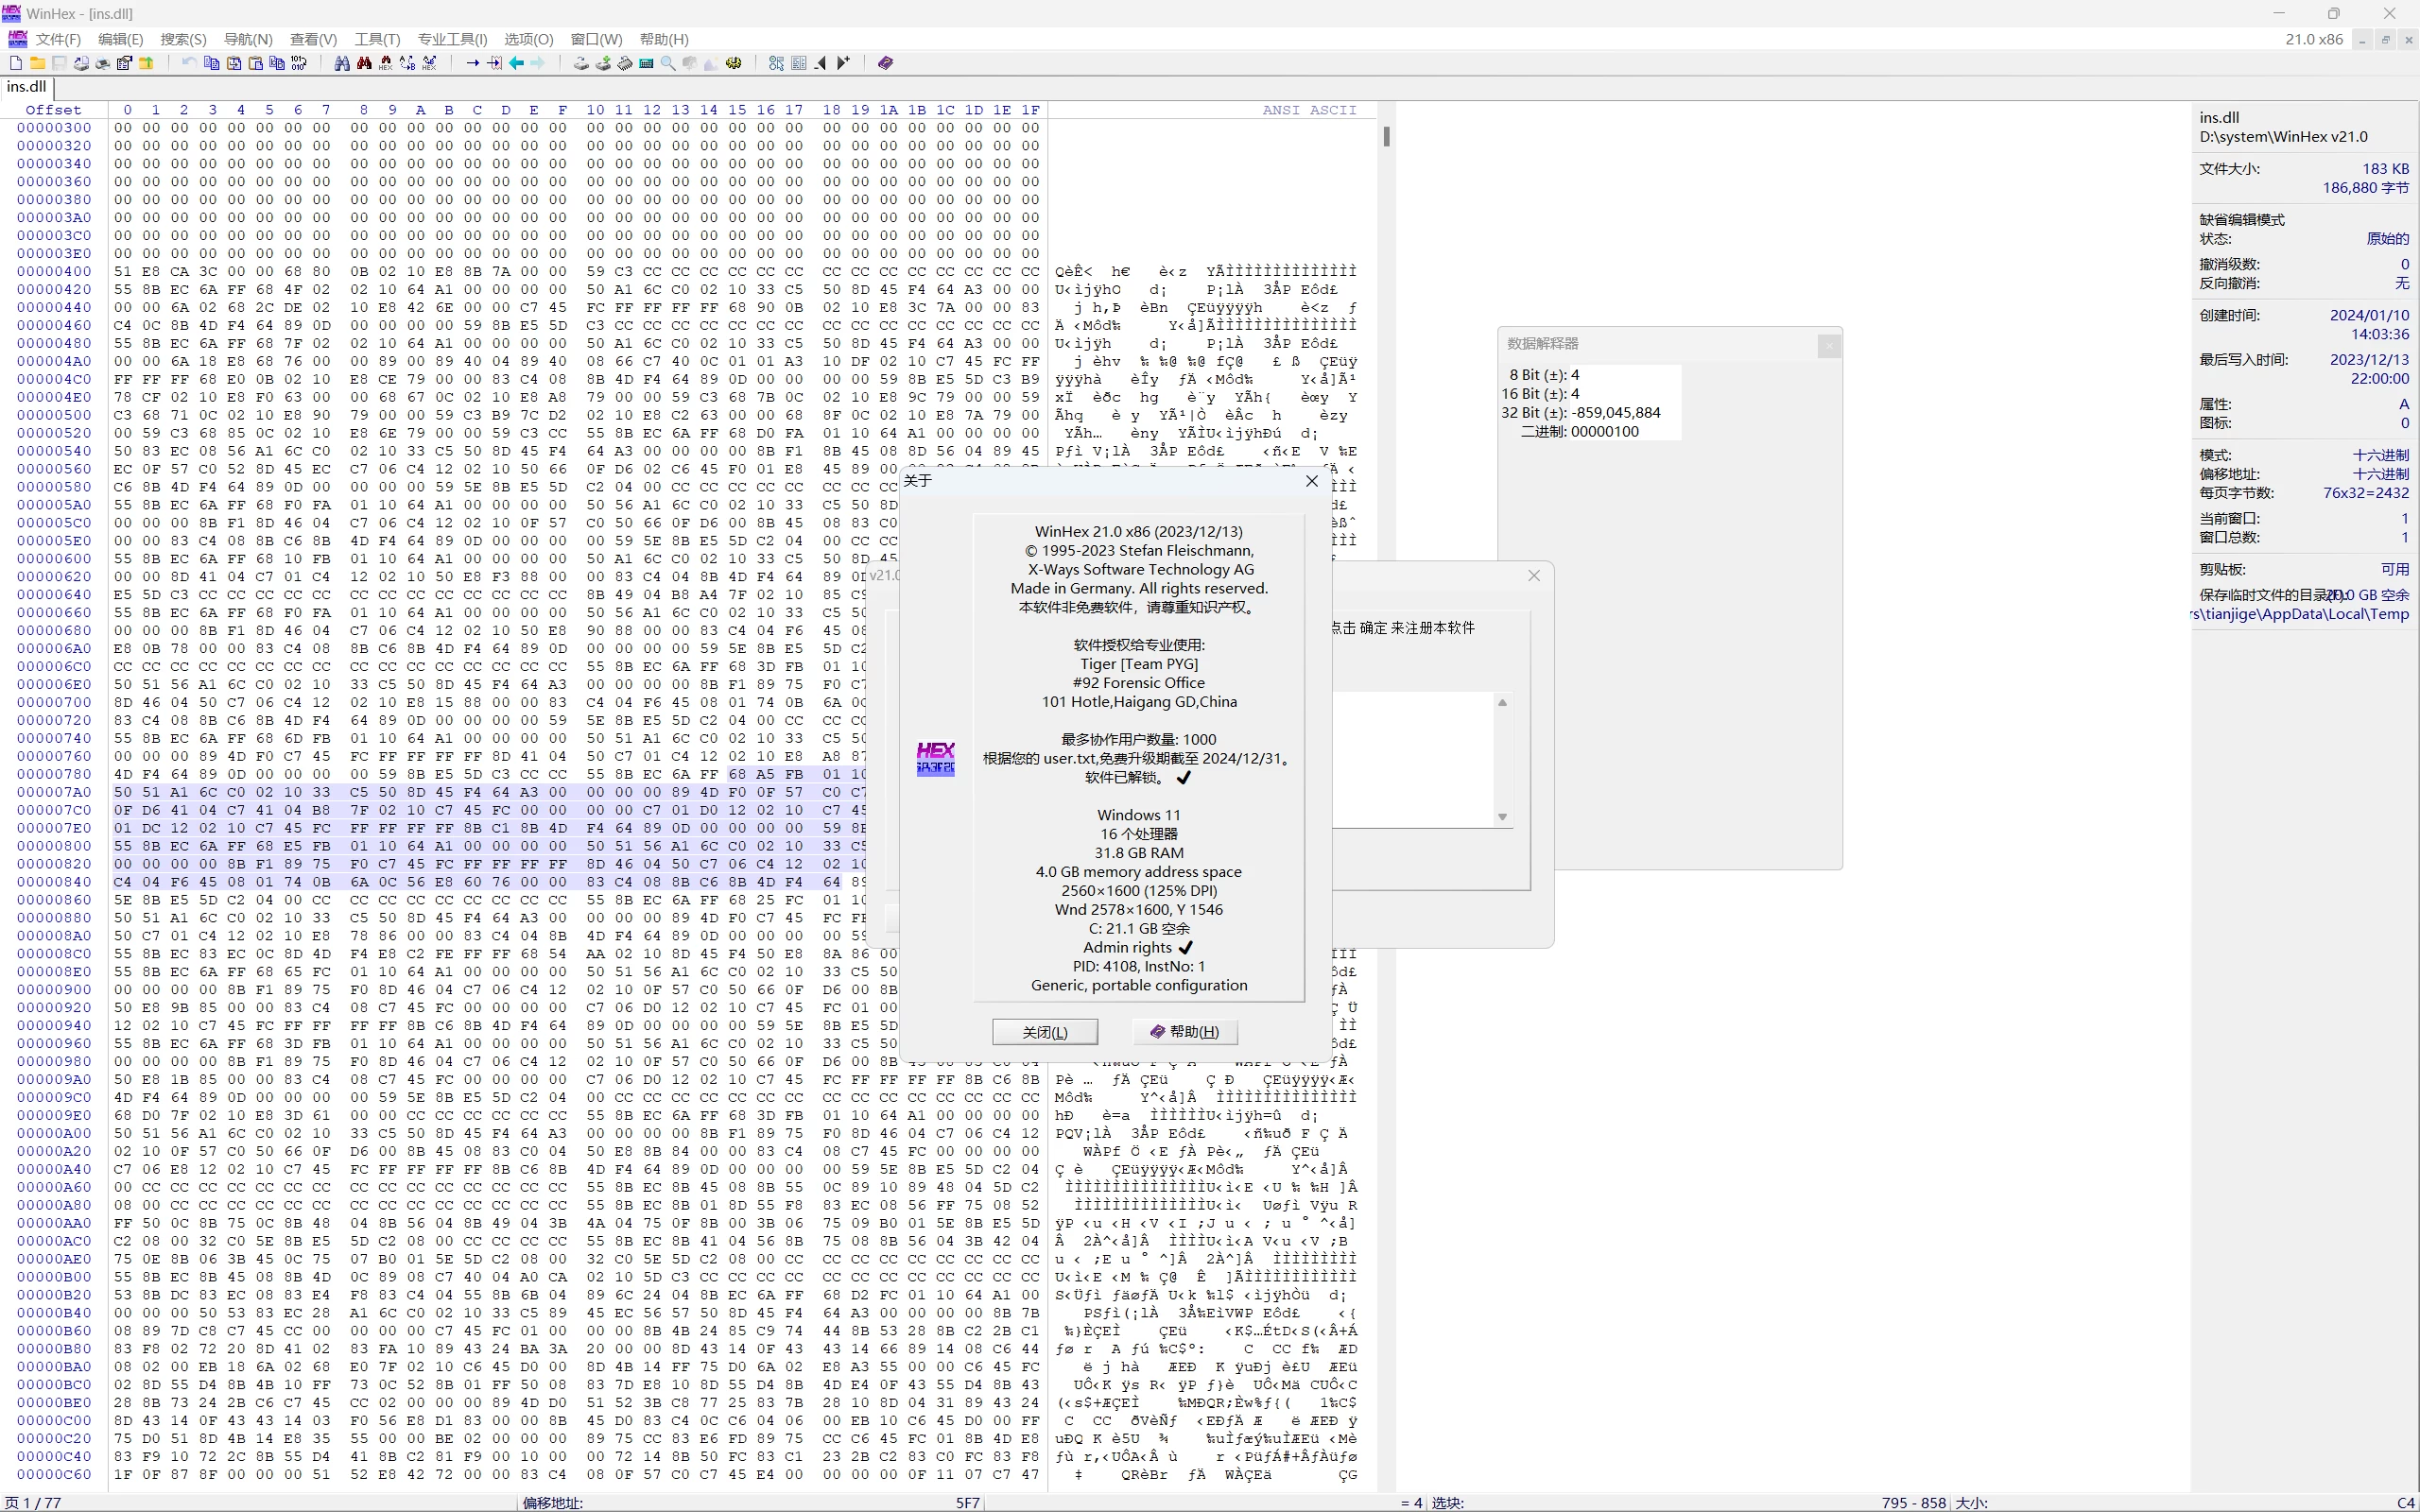Image resolution: width=2420 pixels, height=1512 pixels.
Task: Click the Open Folder icon with green arrow
Action: coord(146,63)
